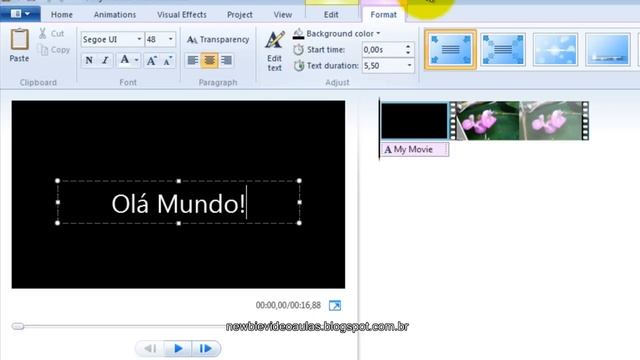Copy the selected text

[x=53, y=50]
